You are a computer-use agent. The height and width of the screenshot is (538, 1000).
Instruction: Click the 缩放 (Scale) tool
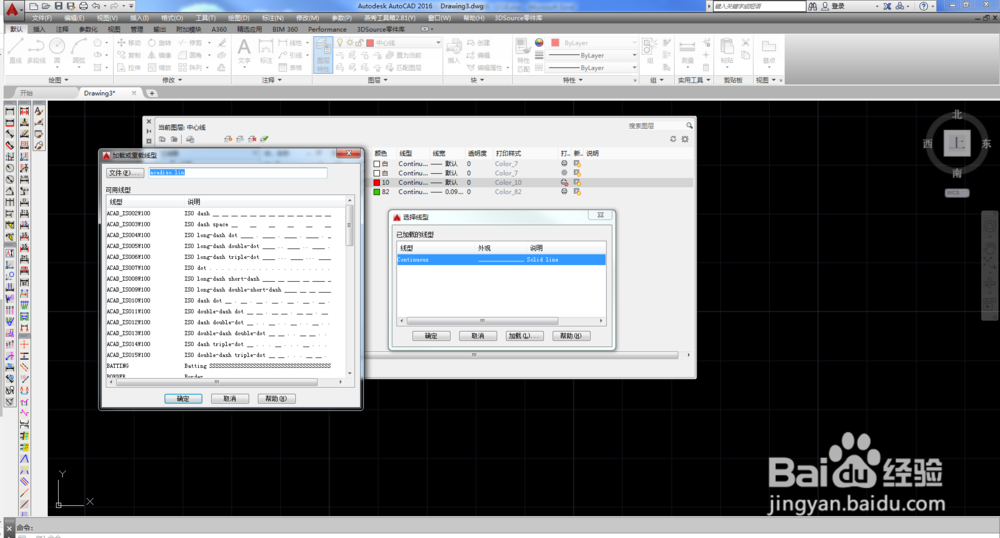tap(159, 67)
